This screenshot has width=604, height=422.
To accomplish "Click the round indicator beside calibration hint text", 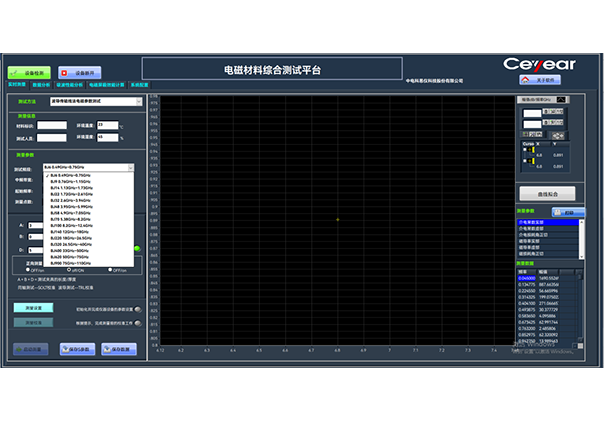I will [x=137, y=323].
